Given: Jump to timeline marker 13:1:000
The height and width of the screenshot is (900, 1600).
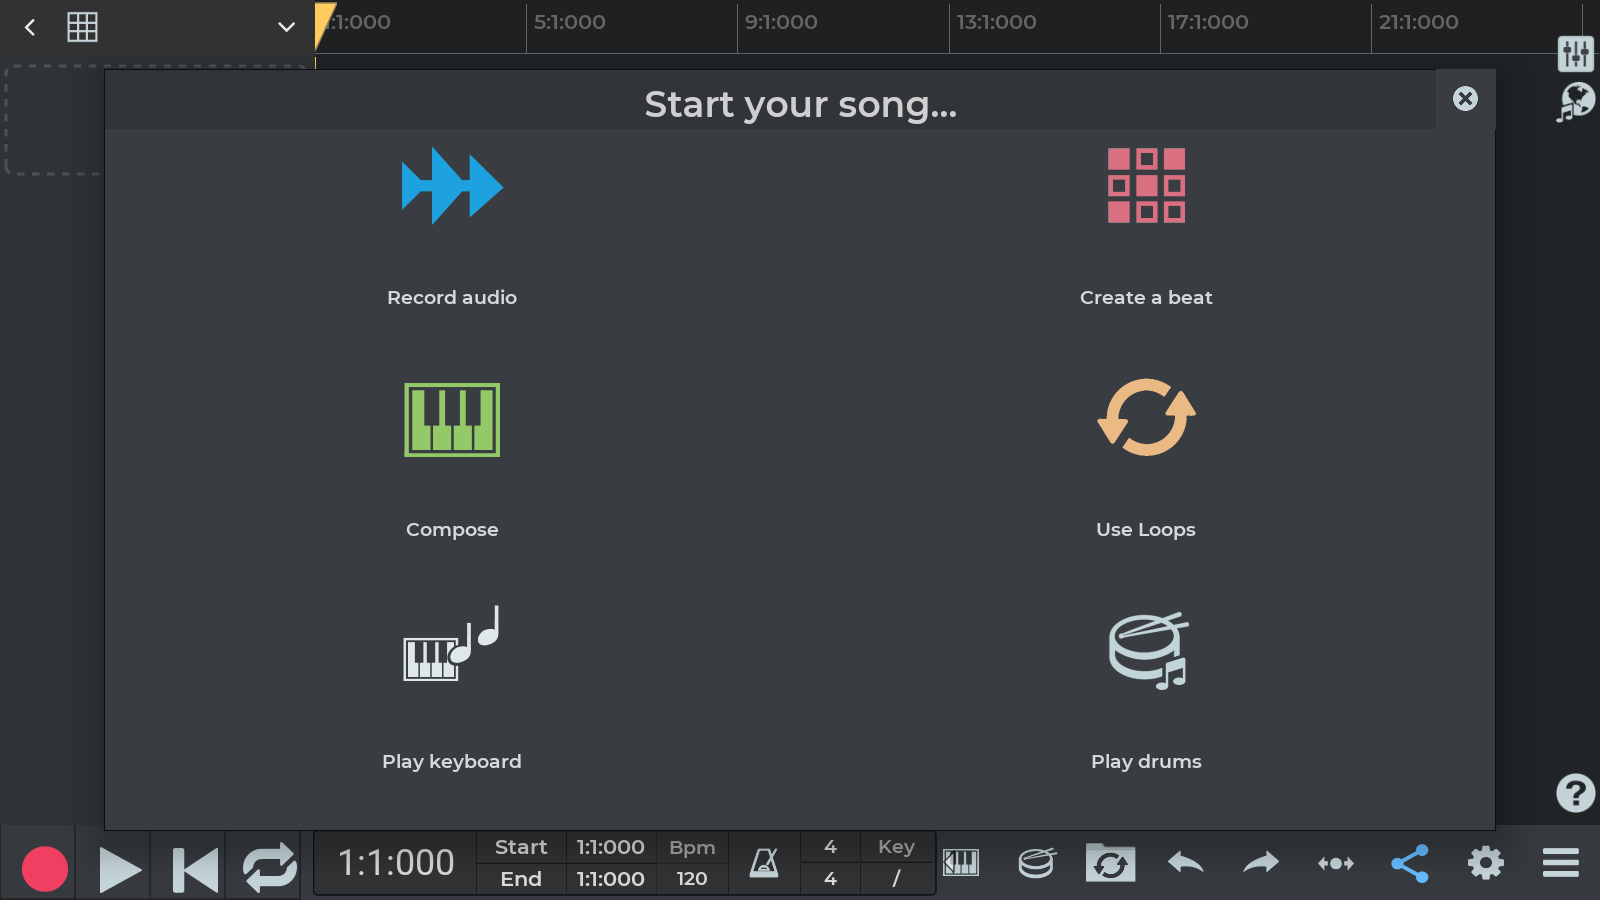Looking at the screenshot, I should (996, 22).
